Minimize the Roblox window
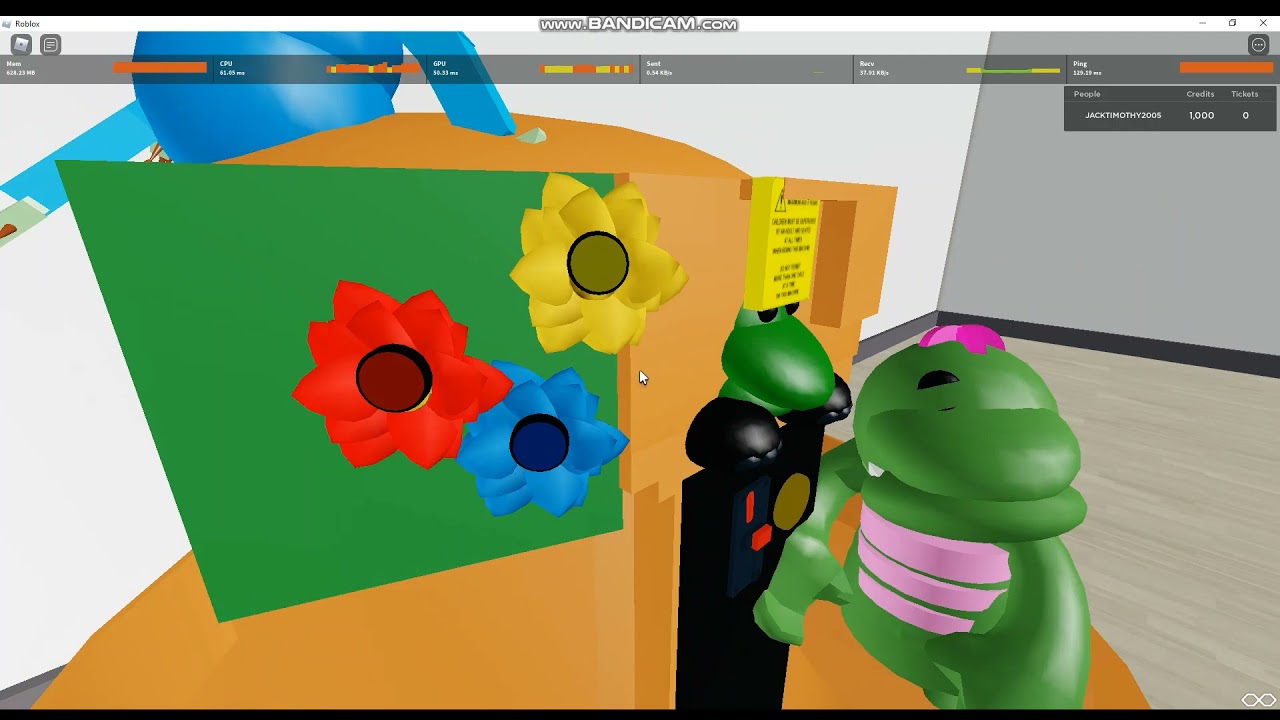Viewport: 1280px width, 720px height. [1202, 23]
